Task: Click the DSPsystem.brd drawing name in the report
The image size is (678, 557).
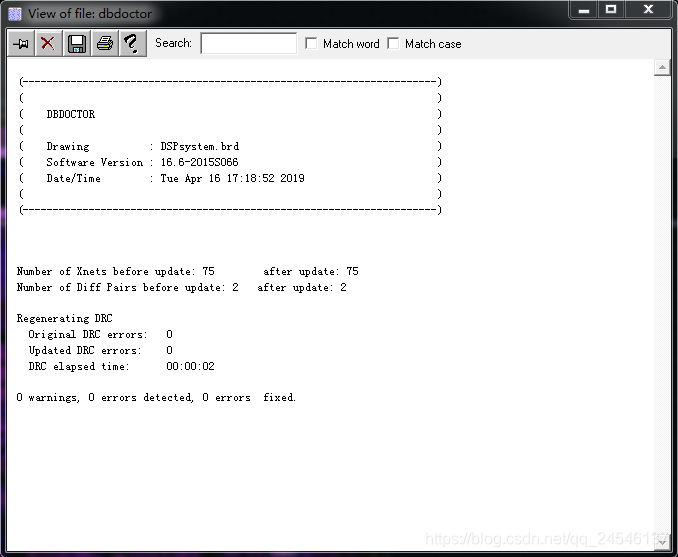Action: click(x=199, y=146)
